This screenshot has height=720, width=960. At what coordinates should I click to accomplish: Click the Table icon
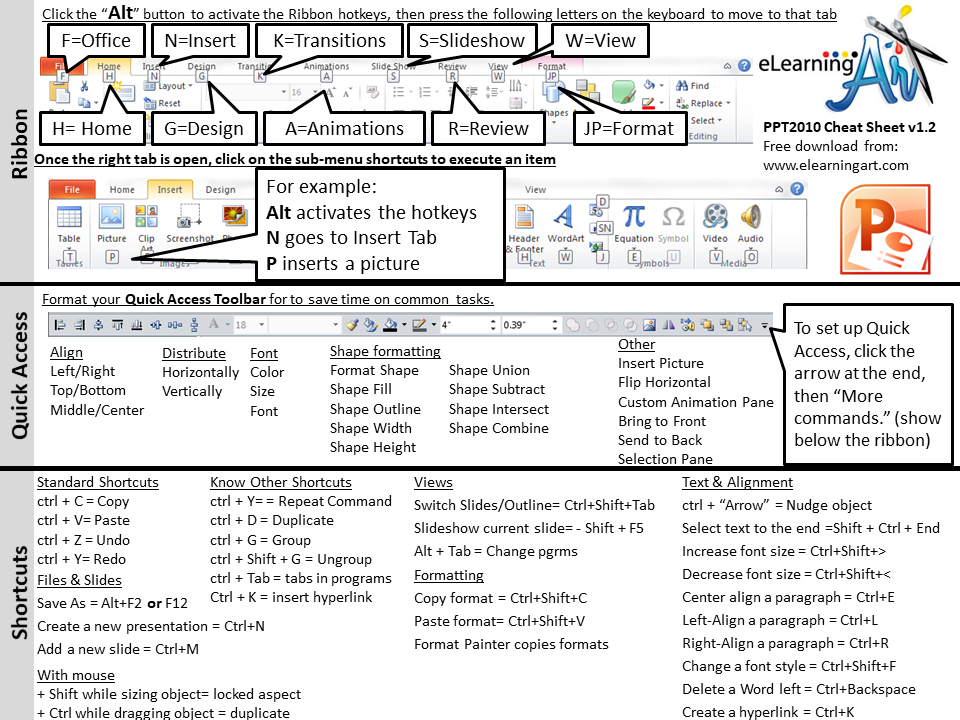point(70,216)
